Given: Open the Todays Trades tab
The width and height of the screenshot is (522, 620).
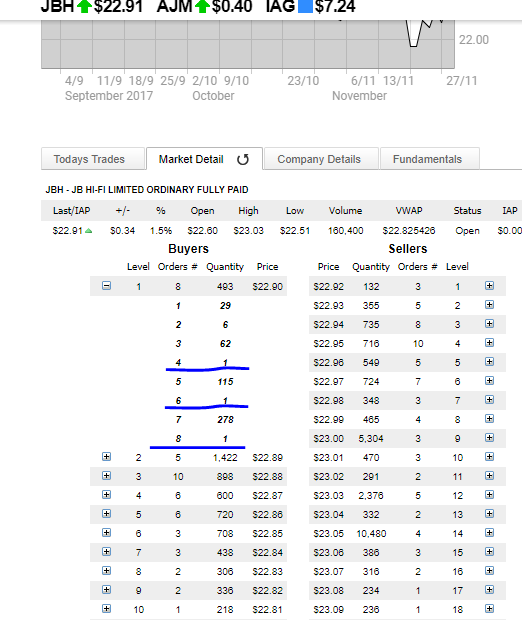Looking at the screenshot, I should 93,159.
